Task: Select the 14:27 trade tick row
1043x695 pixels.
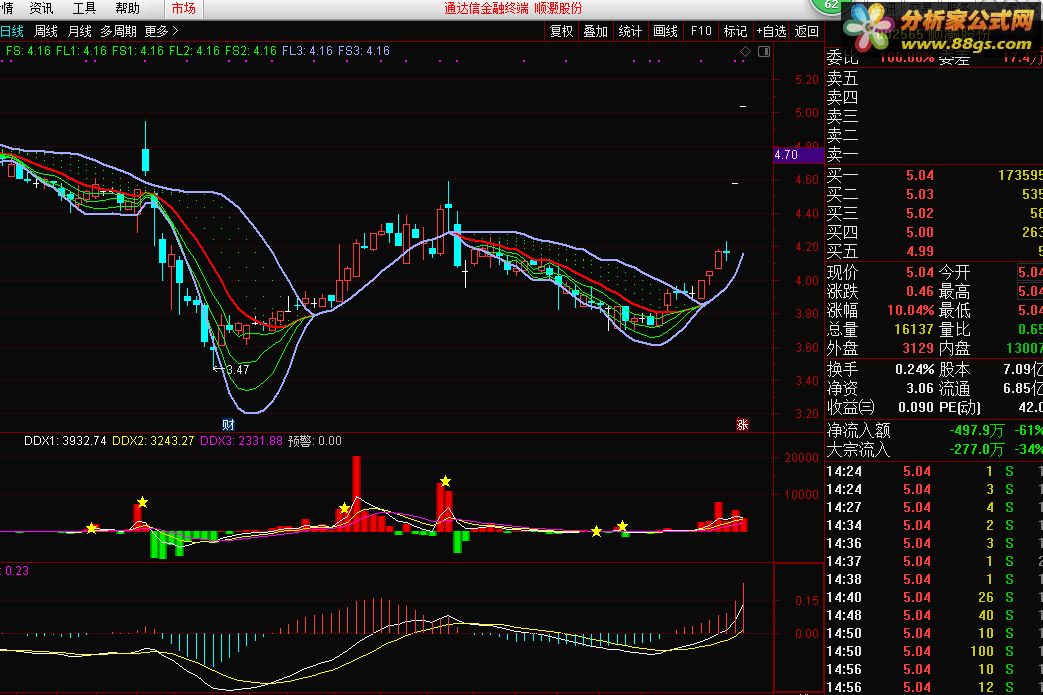Action: [934, 507]
